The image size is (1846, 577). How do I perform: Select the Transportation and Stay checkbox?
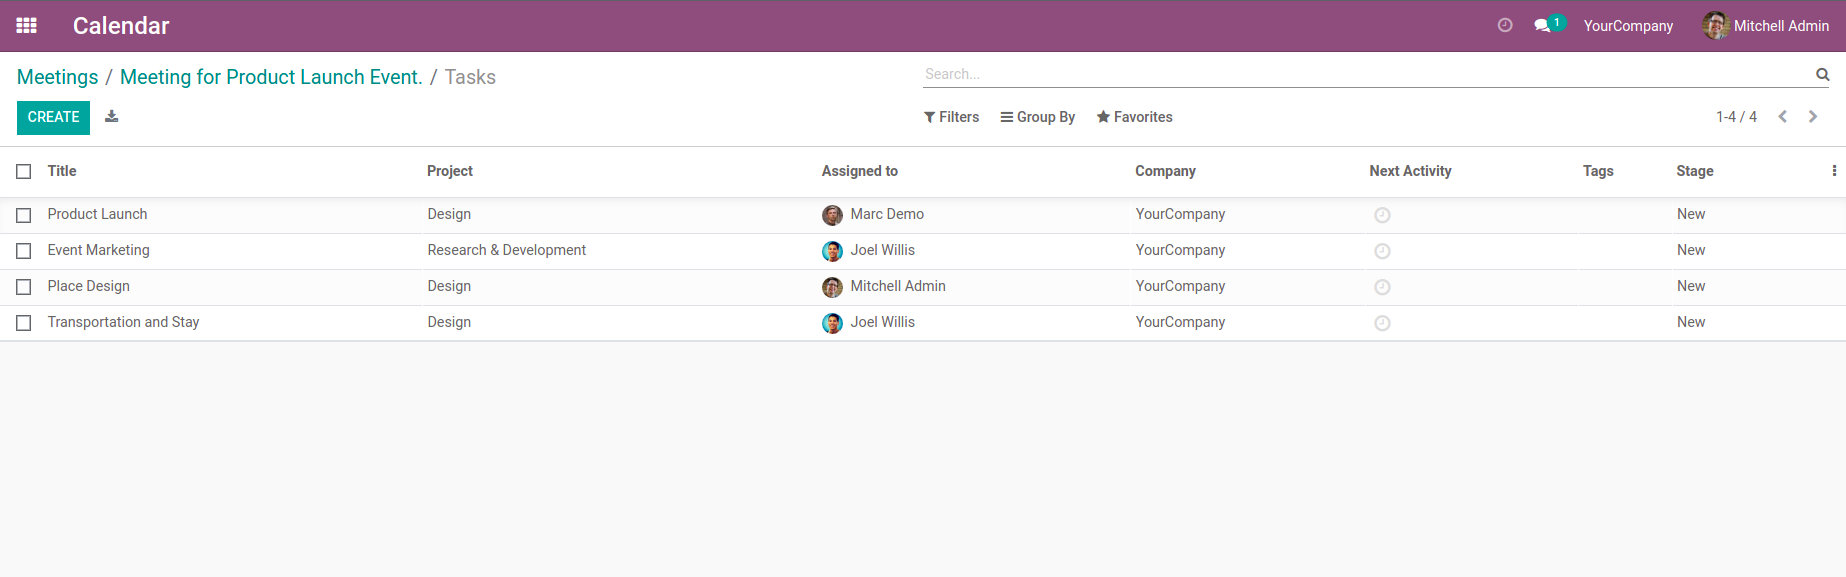click(24, 323)
